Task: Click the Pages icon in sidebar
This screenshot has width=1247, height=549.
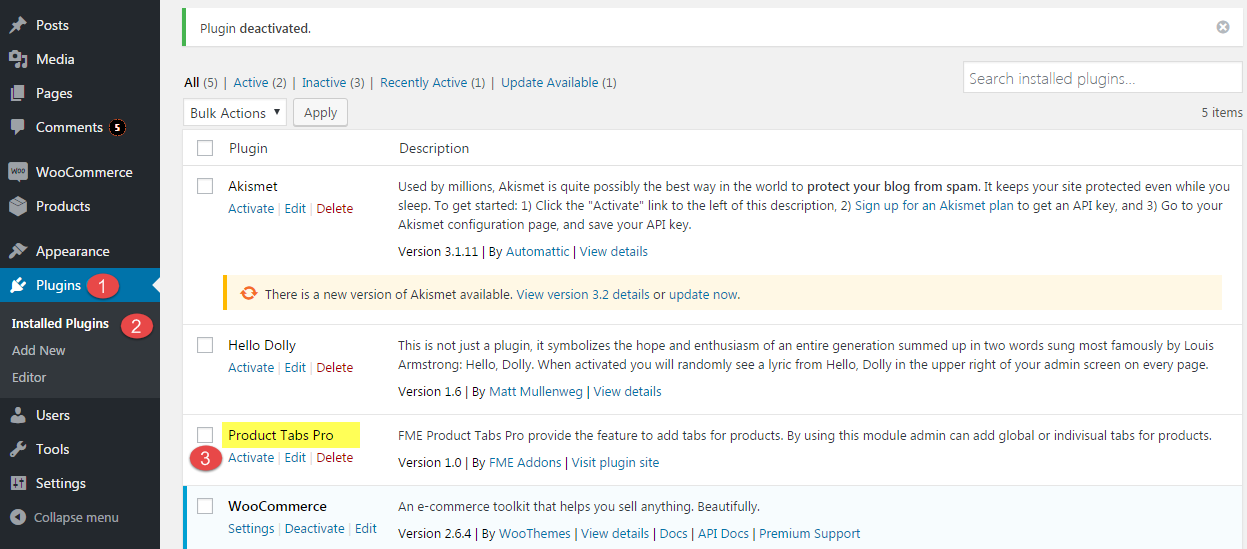Action: [18, 93]
